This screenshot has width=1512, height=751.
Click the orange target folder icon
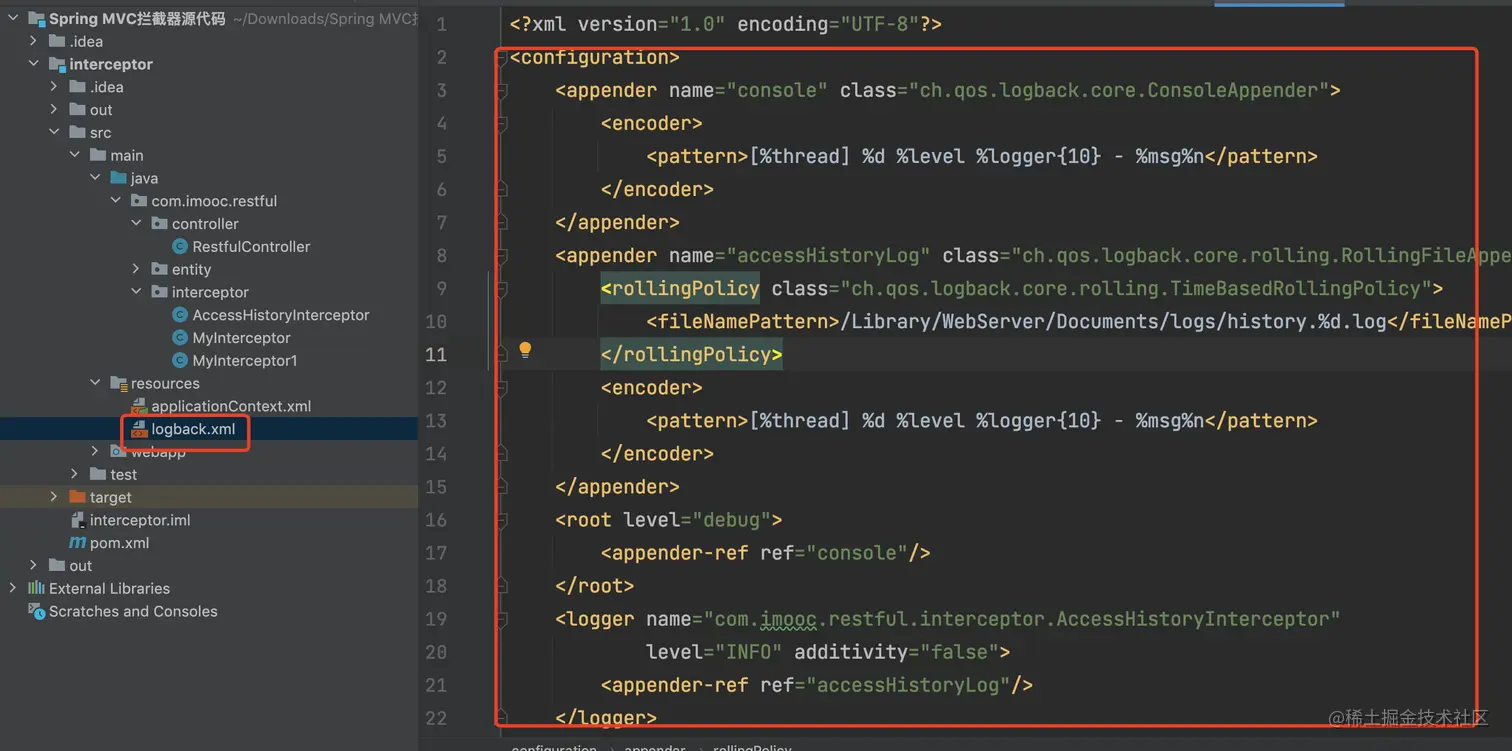tap(77, 497)
